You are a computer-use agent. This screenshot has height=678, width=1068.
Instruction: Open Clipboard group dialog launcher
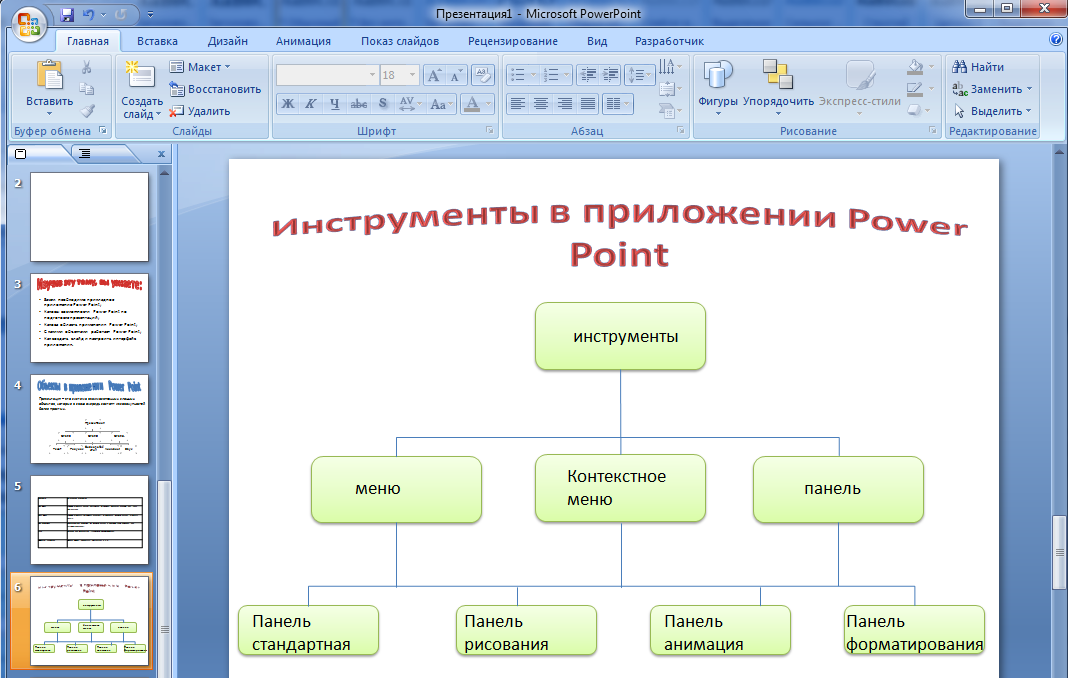(x=103, y=130)
